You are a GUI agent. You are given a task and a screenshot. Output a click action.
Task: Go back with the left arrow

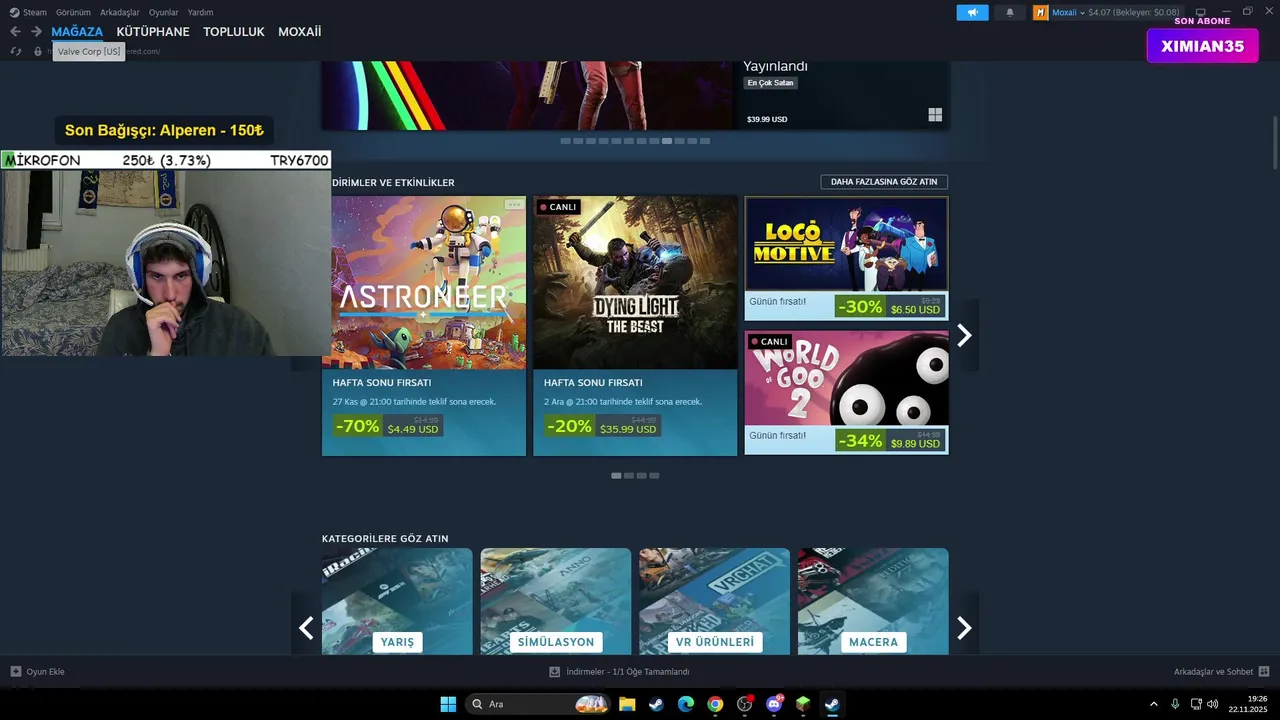click(x=15, y=32)
